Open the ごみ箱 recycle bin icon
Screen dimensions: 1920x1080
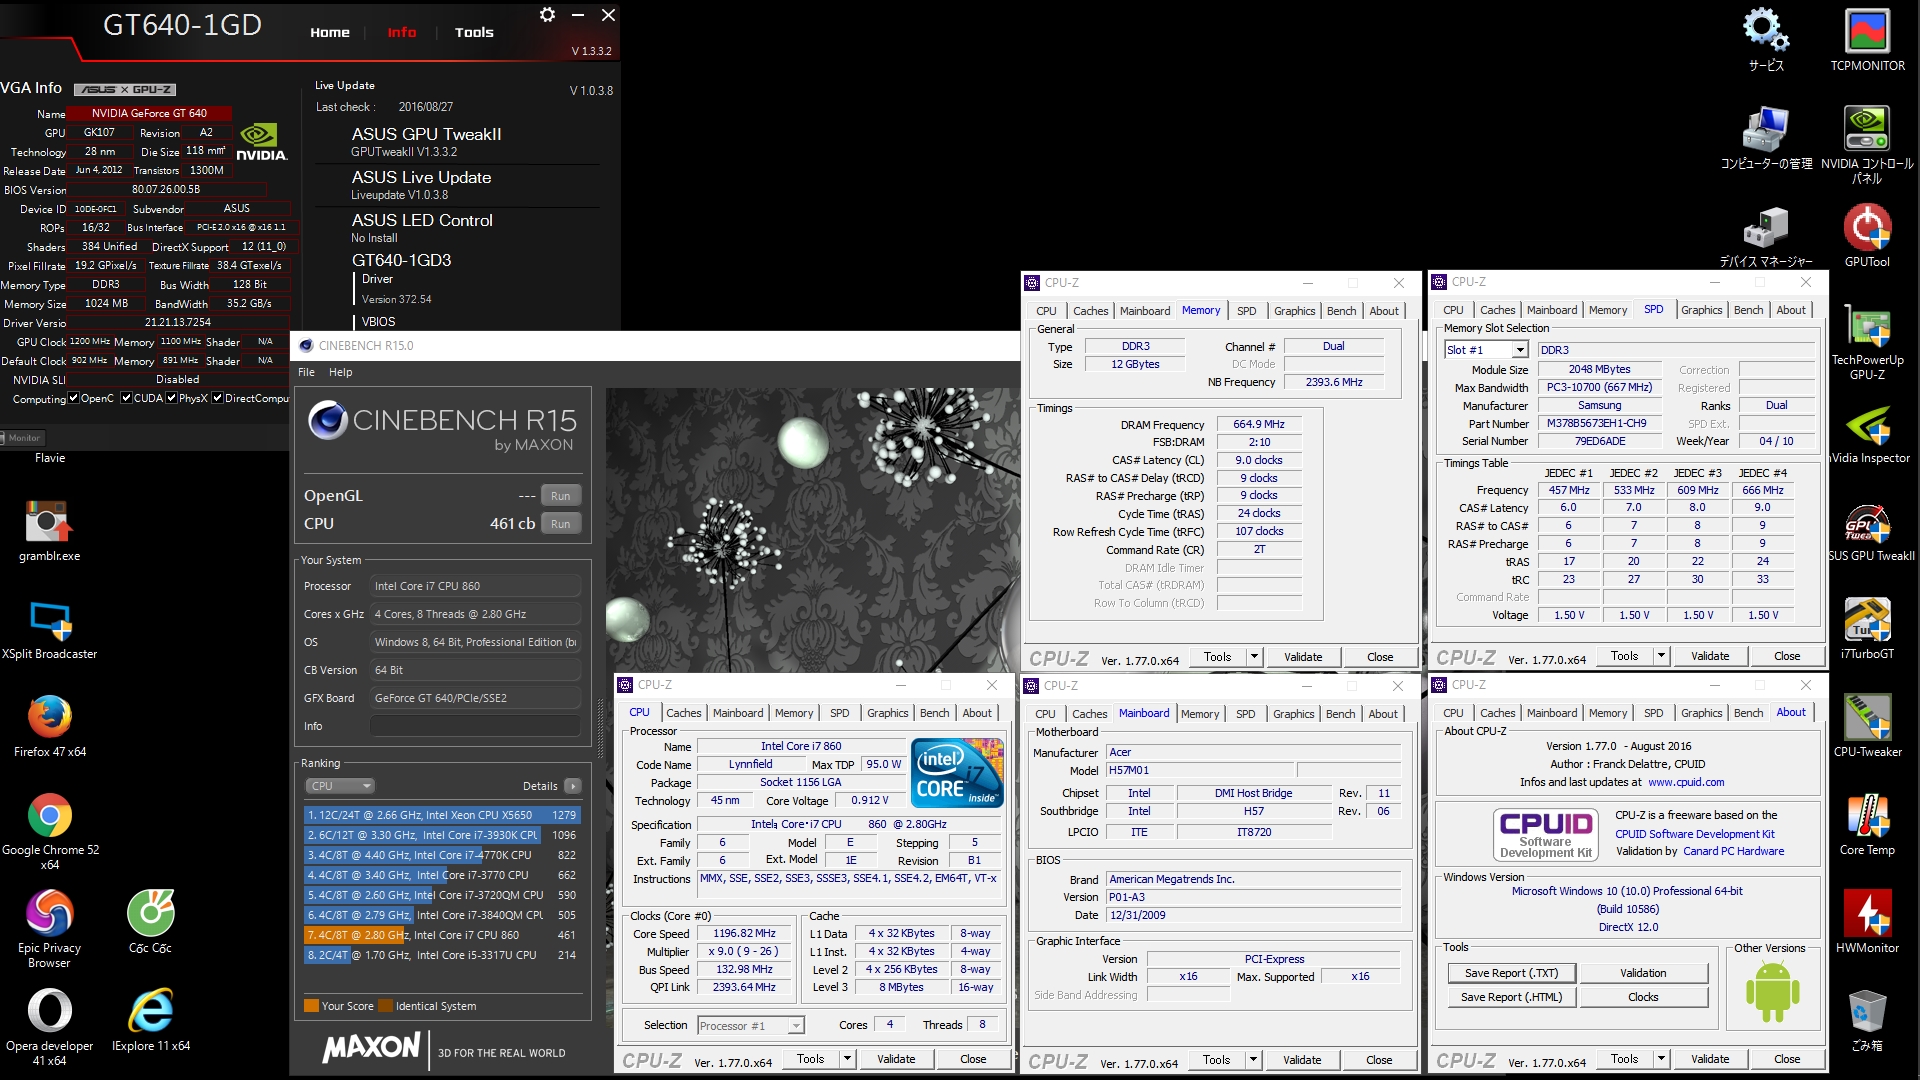pos(1867,1019)
